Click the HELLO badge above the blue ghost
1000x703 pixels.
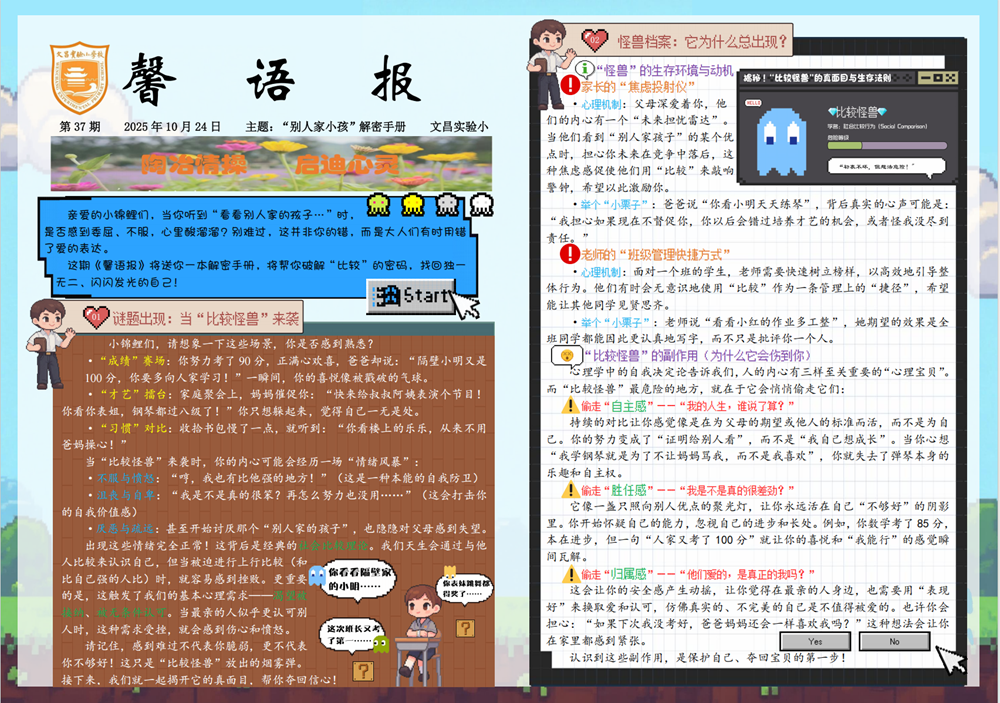pyautogui.click(x=753, y=103)
